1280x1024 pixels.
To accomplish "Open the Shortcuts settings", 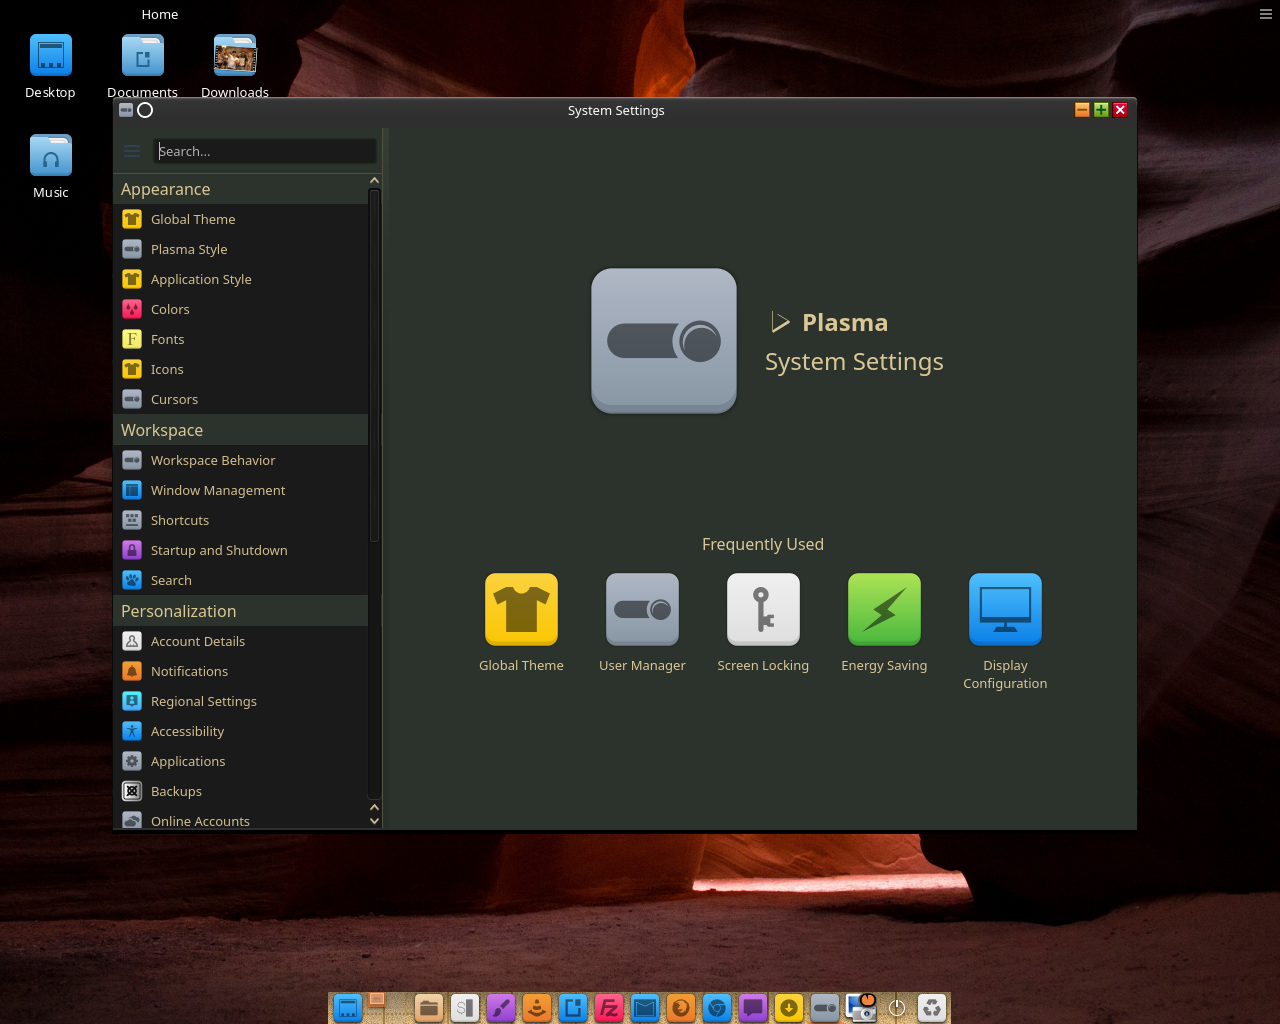I will (241, 520).
